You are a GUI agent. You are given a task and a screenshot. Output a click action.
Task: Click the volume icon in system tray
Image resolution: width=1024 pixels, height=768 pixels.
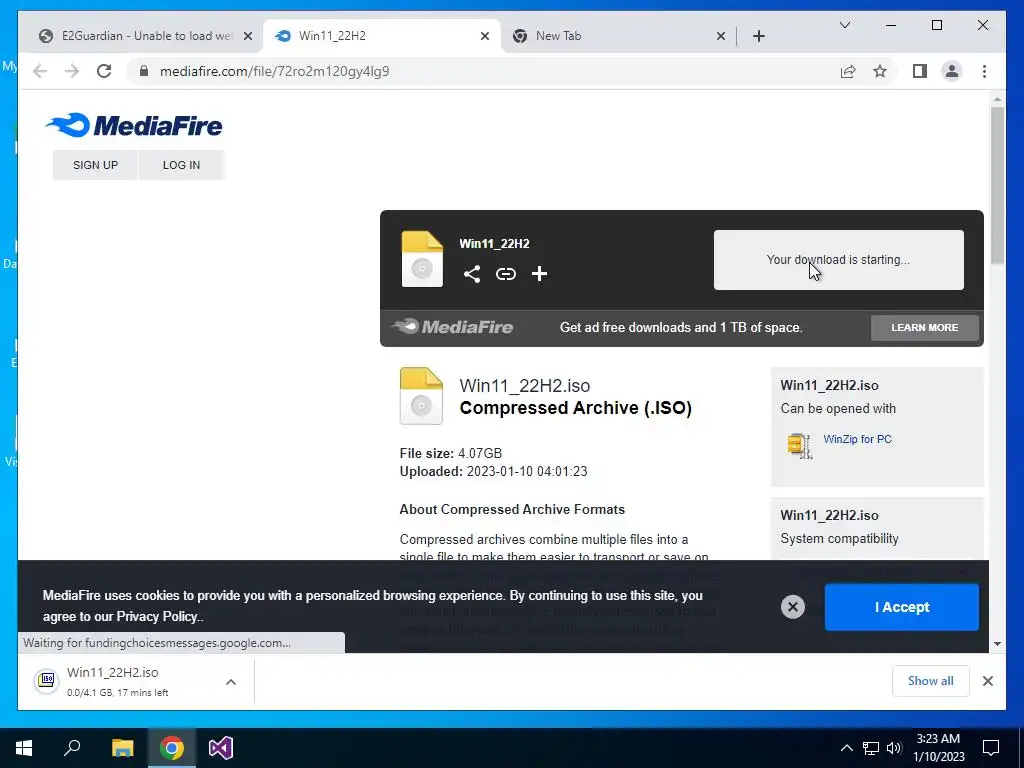pyautogui.click(x=894, y=748)
